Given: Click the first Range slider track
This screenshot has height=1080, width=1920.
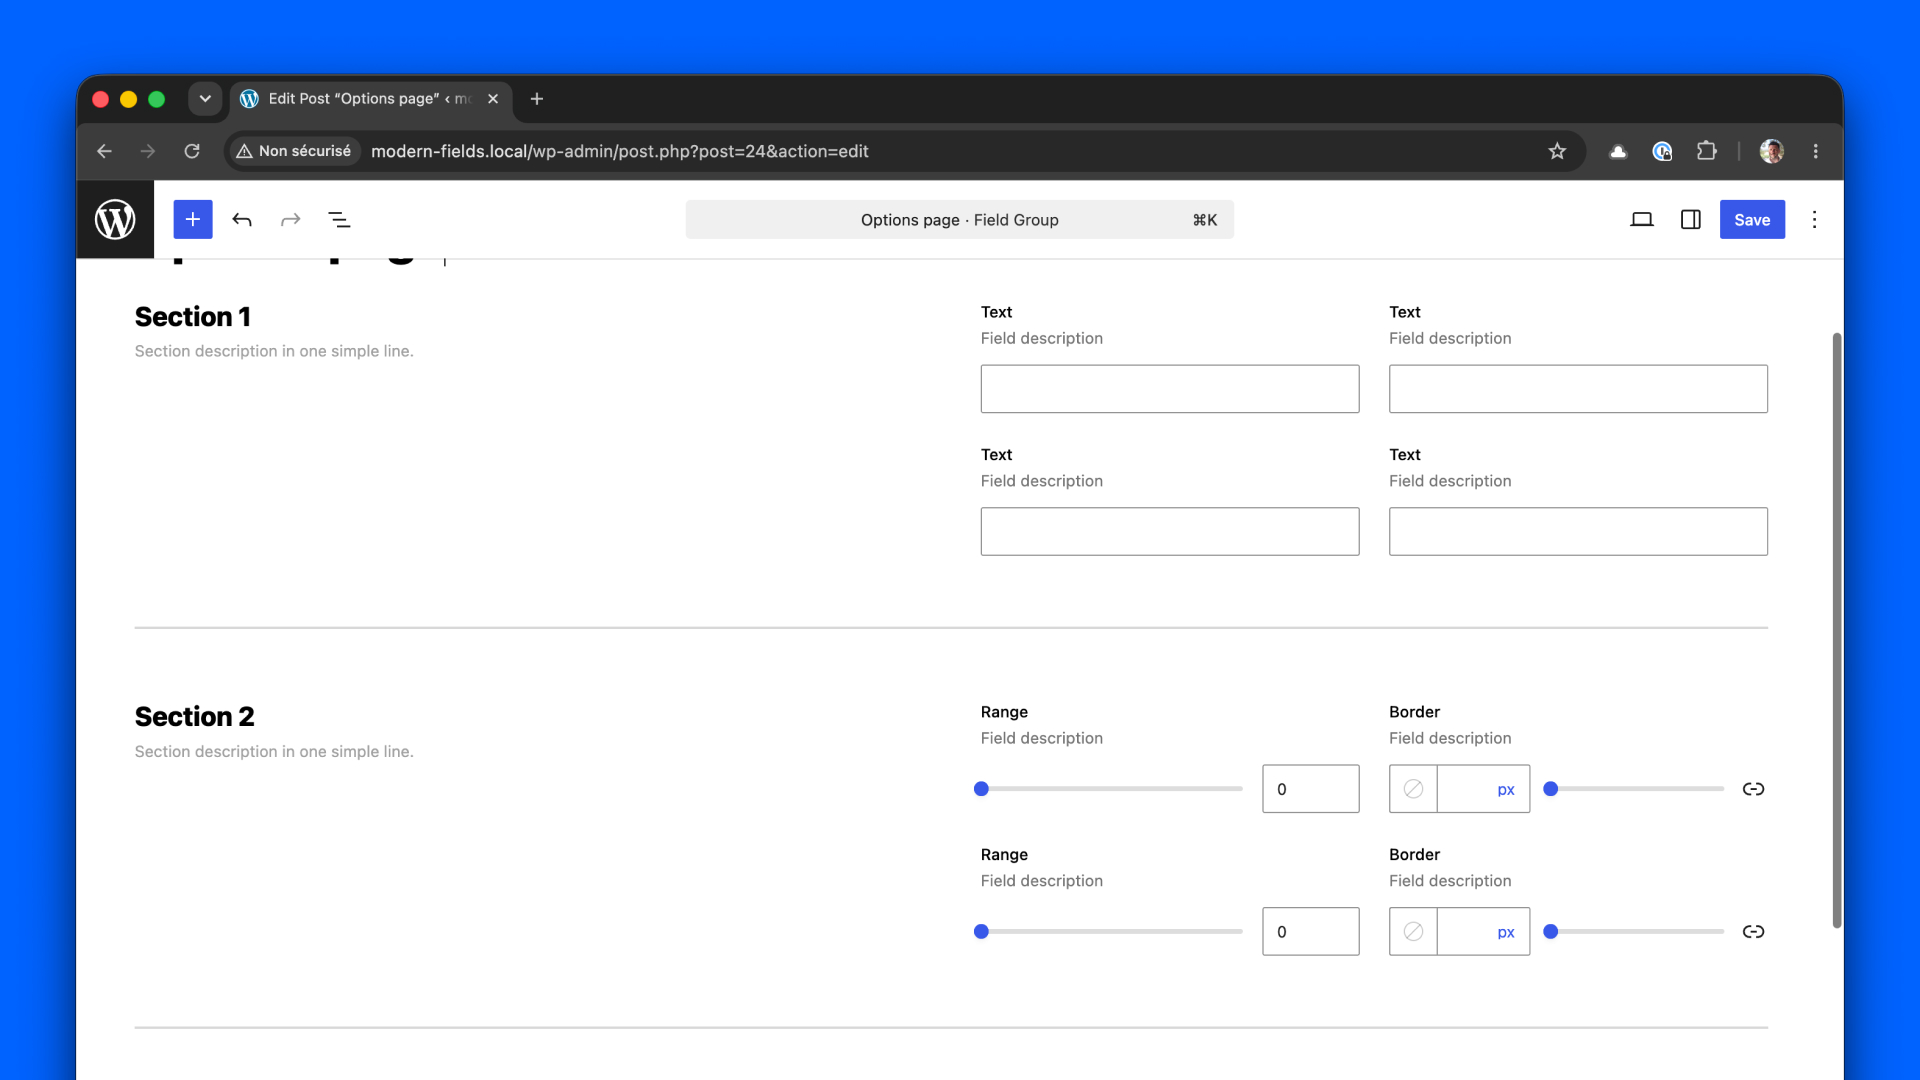Looking at the screenshot, I should 1111,789.
